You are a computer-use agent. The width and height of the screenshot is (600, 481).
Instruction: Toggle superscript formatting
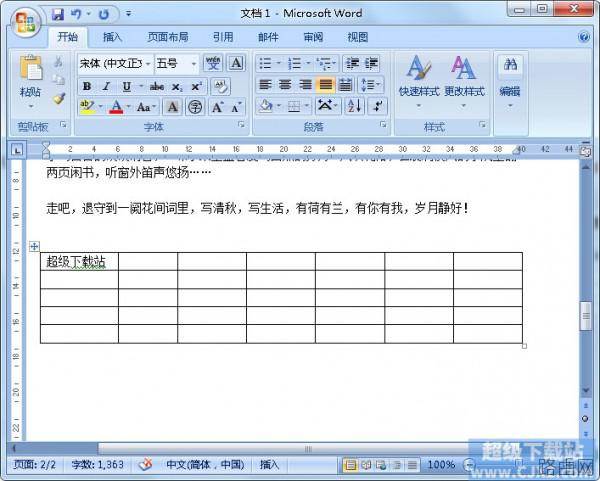point(197,86)
